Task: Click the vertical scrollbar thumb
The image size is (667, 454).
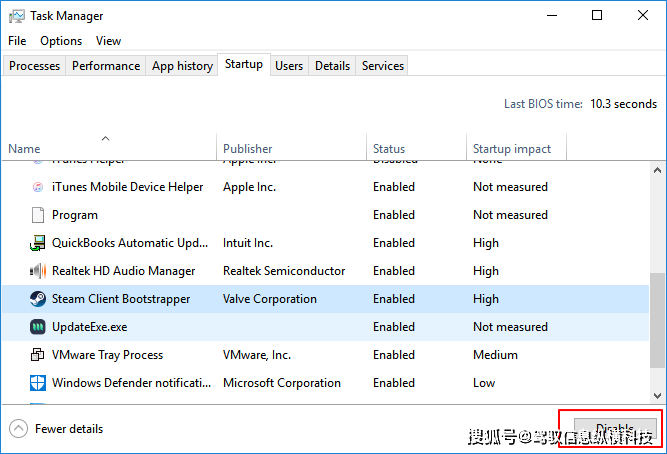Action: click(x=657, y=330)
